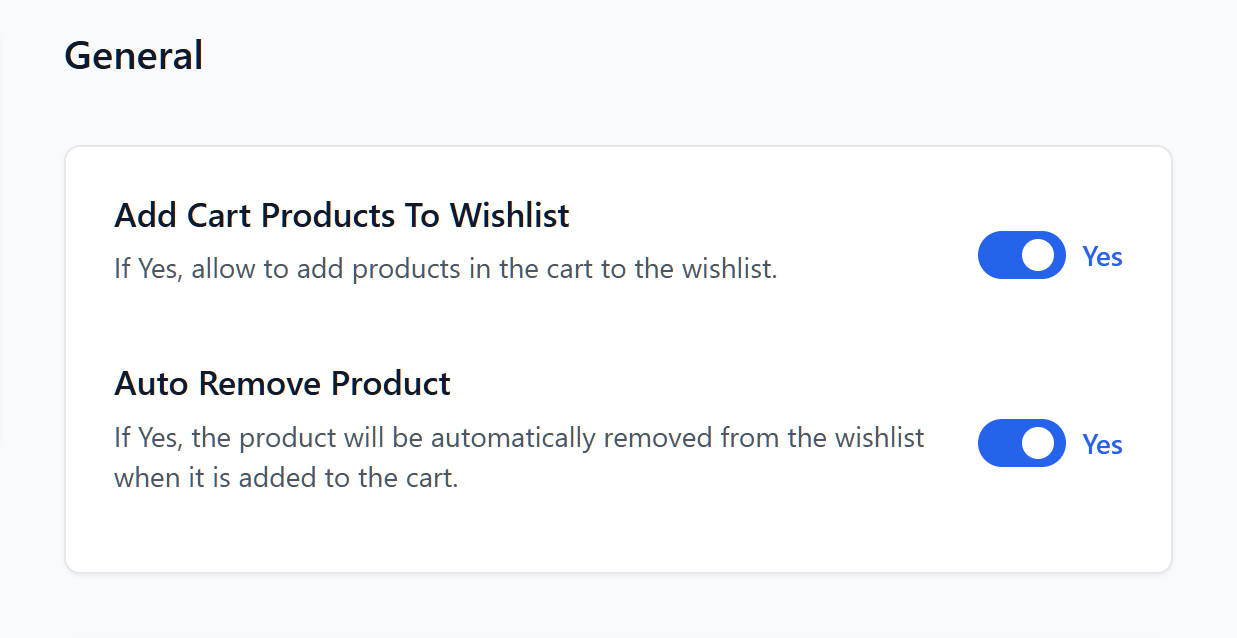Click the Add Cart Products To Wishlist title
The width and height of the screenshot is (1237, 638).
(x=341, y=215)
